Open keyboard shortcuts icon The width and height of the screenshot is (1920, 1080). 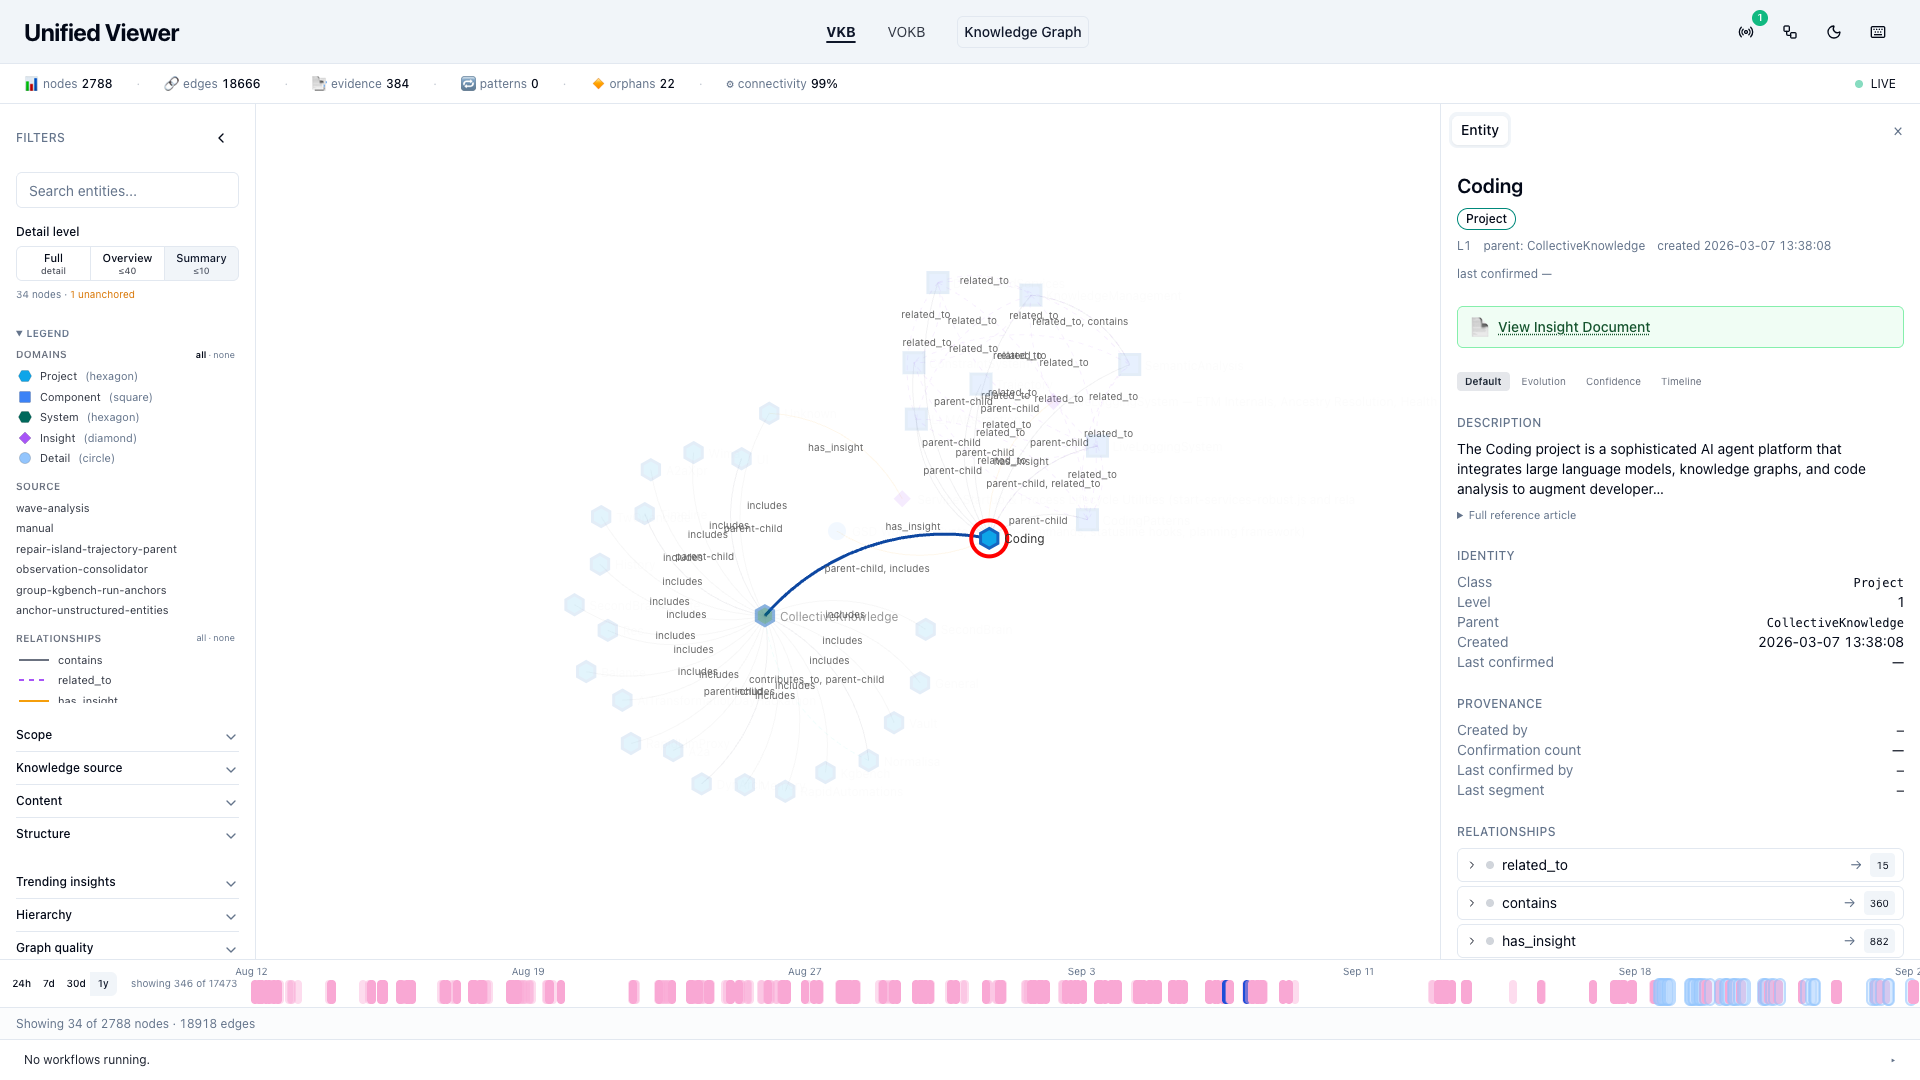1878,32
